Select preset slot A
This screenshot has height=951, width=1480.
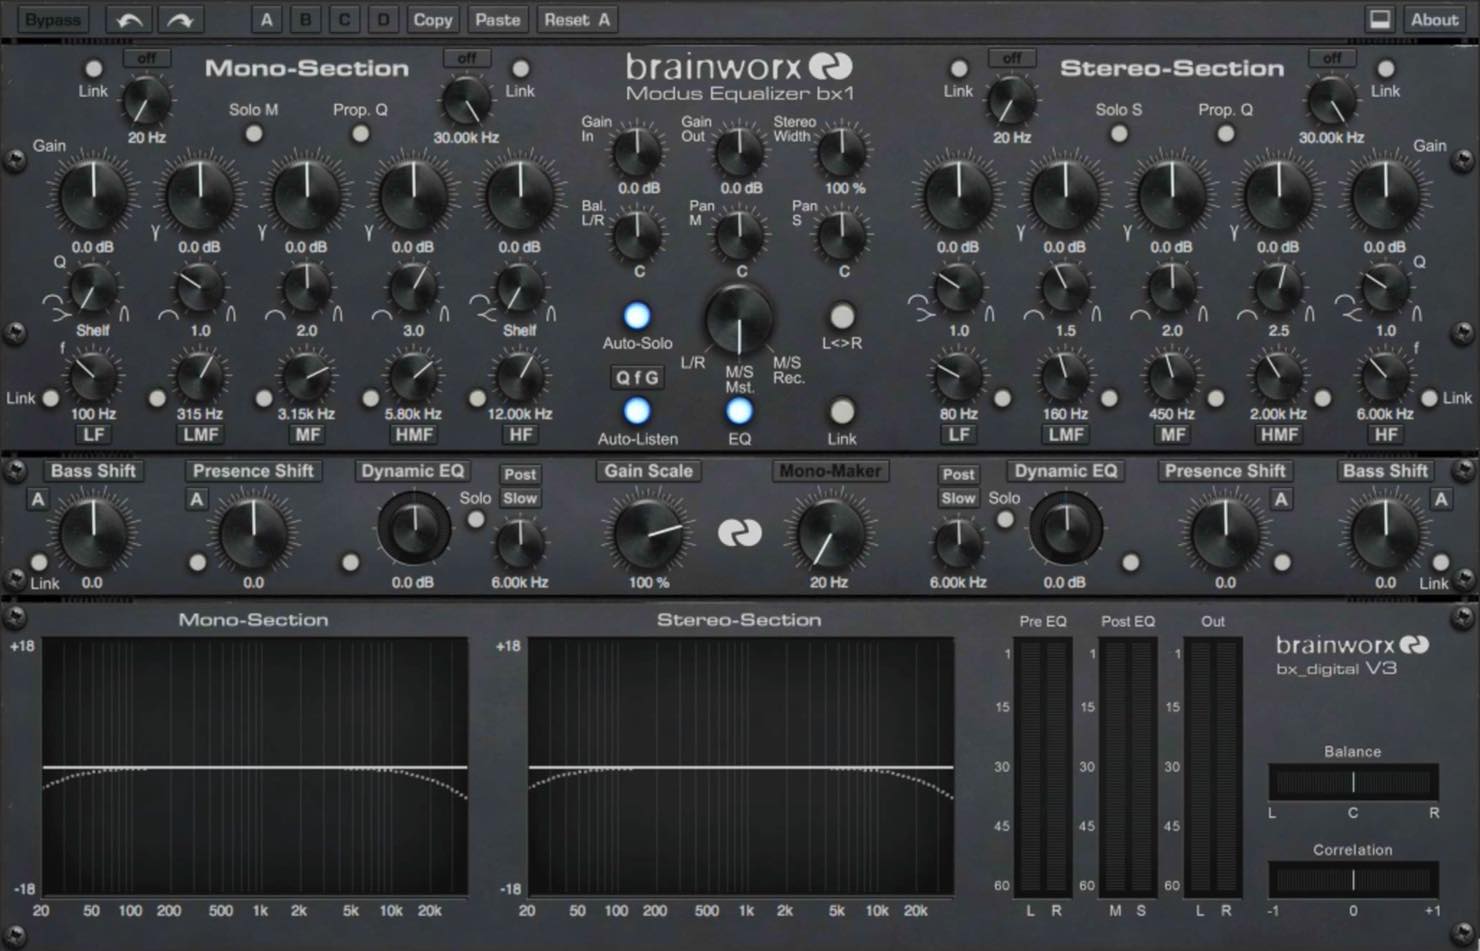point(266,19)
